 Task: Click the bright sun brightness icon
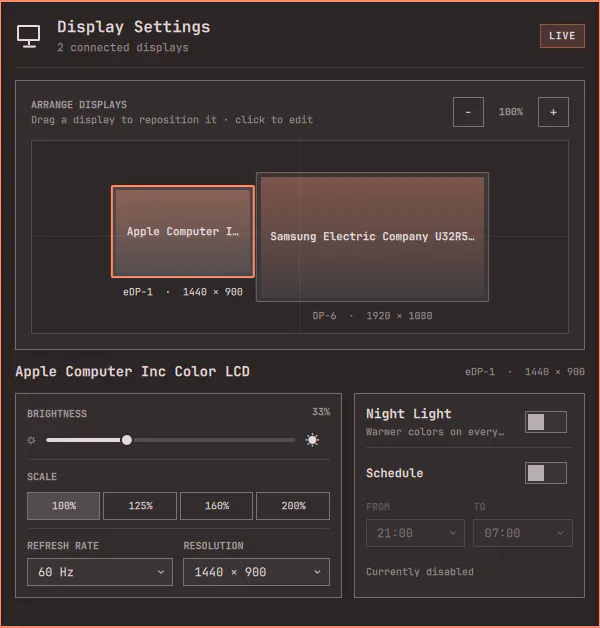[x=312, y=440]
